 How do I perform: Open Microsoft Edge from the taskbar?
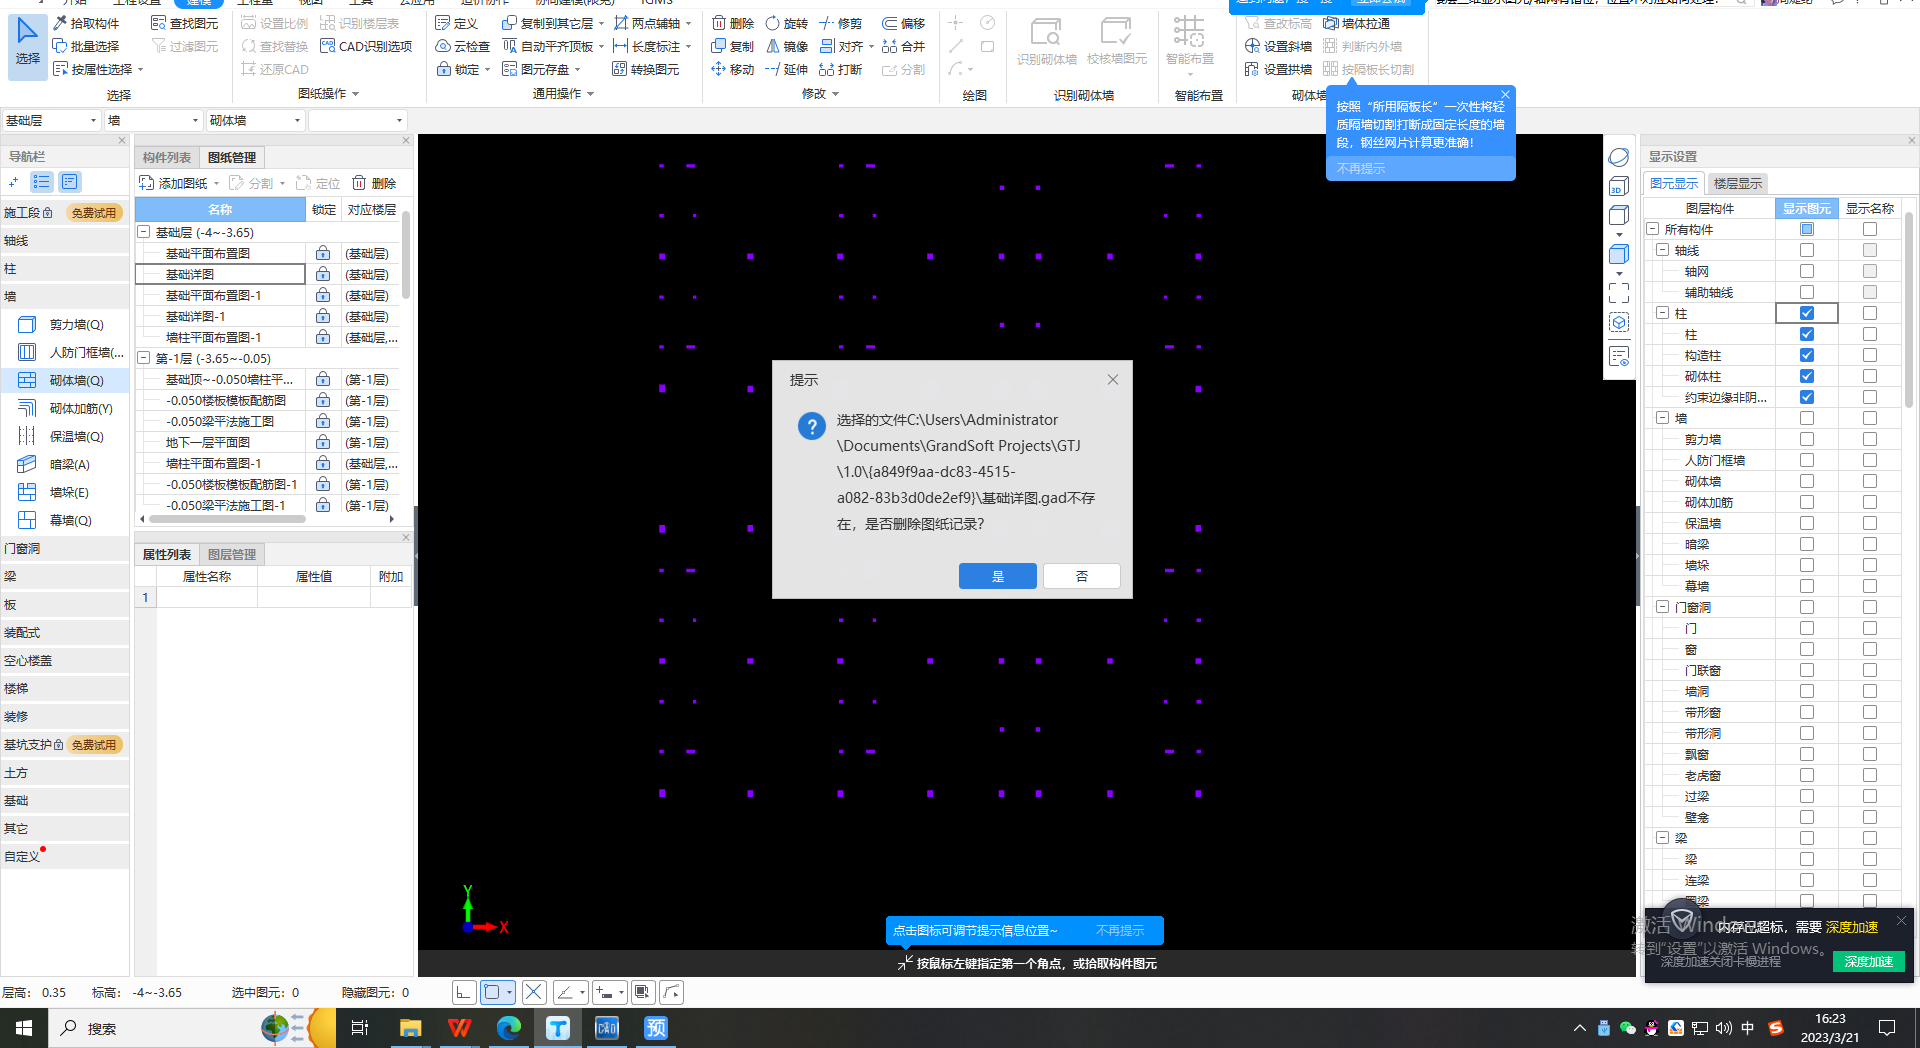[x=509, y=1028]
